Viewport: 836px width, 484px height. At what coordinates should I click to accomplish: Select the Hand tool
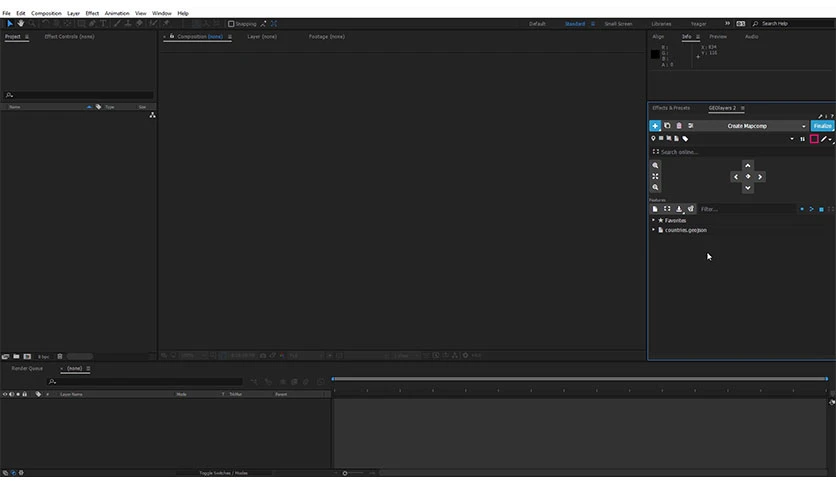[x=21, y=23]
